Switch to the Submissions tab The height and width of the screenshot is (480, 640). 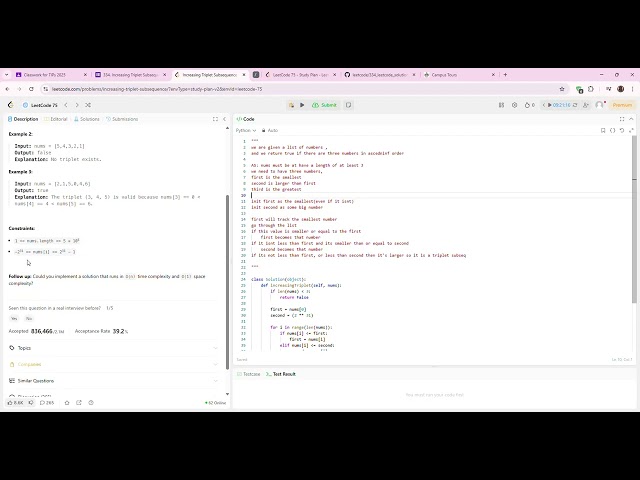(x=122, y=119)
